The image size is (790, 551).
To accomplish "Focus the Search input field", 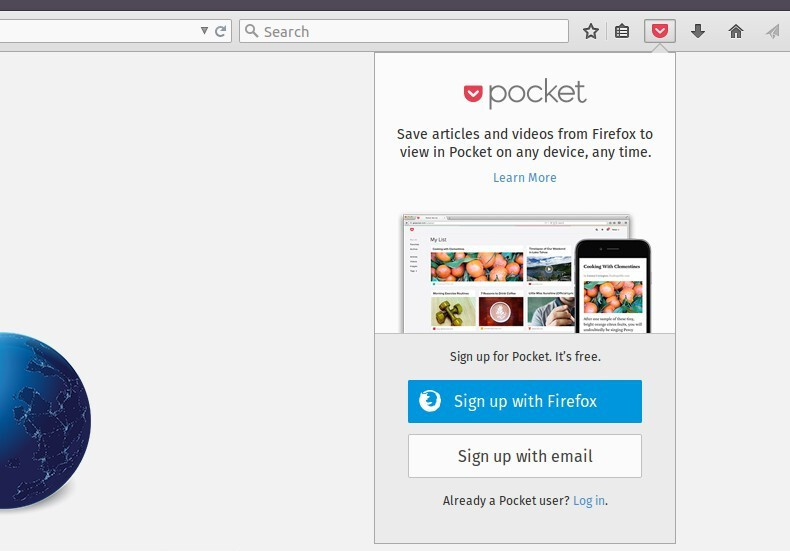I will point(404,31).
